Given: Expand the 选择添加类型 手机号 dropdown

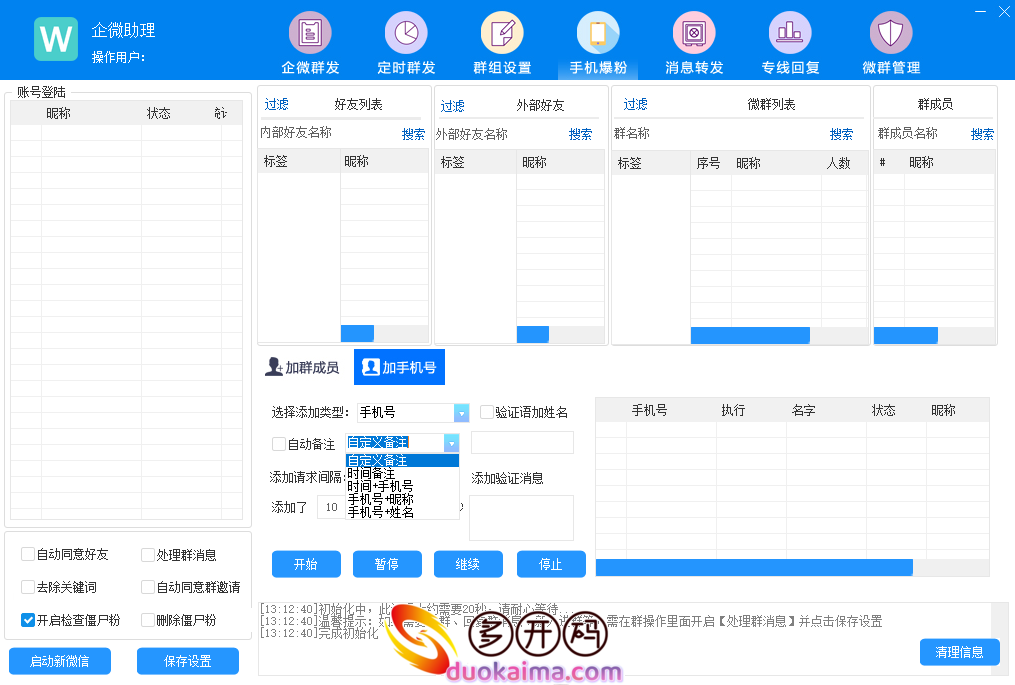Looking at the screenshot, I should click(461, 413).
